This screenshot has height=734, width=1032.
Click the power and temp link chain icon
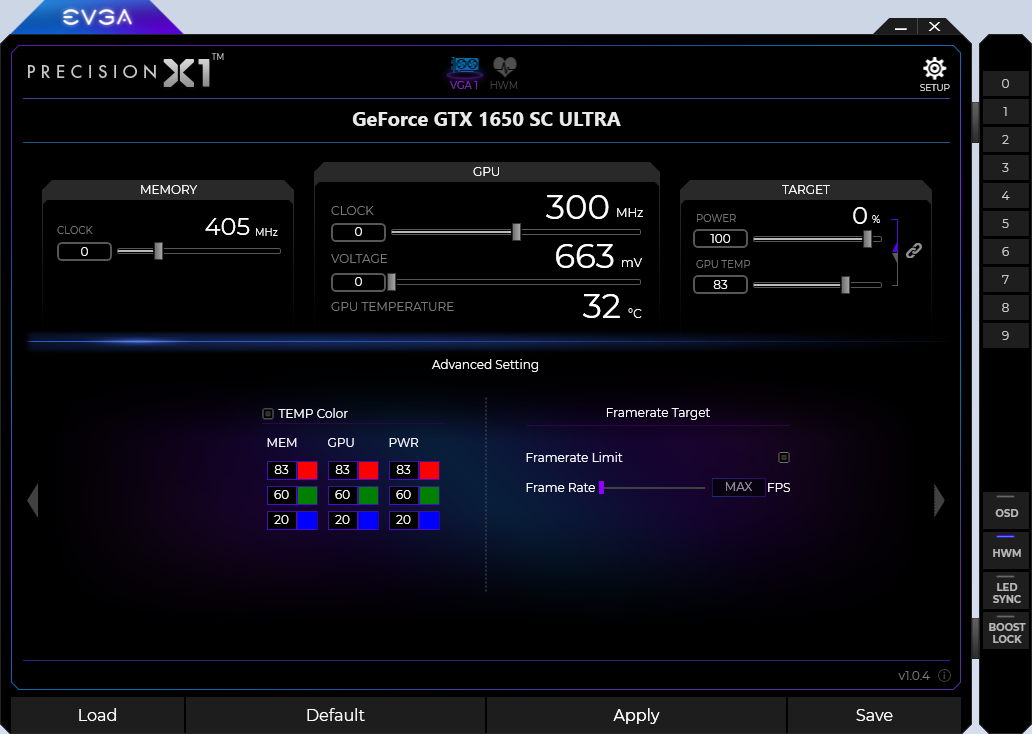click(914, 250)
